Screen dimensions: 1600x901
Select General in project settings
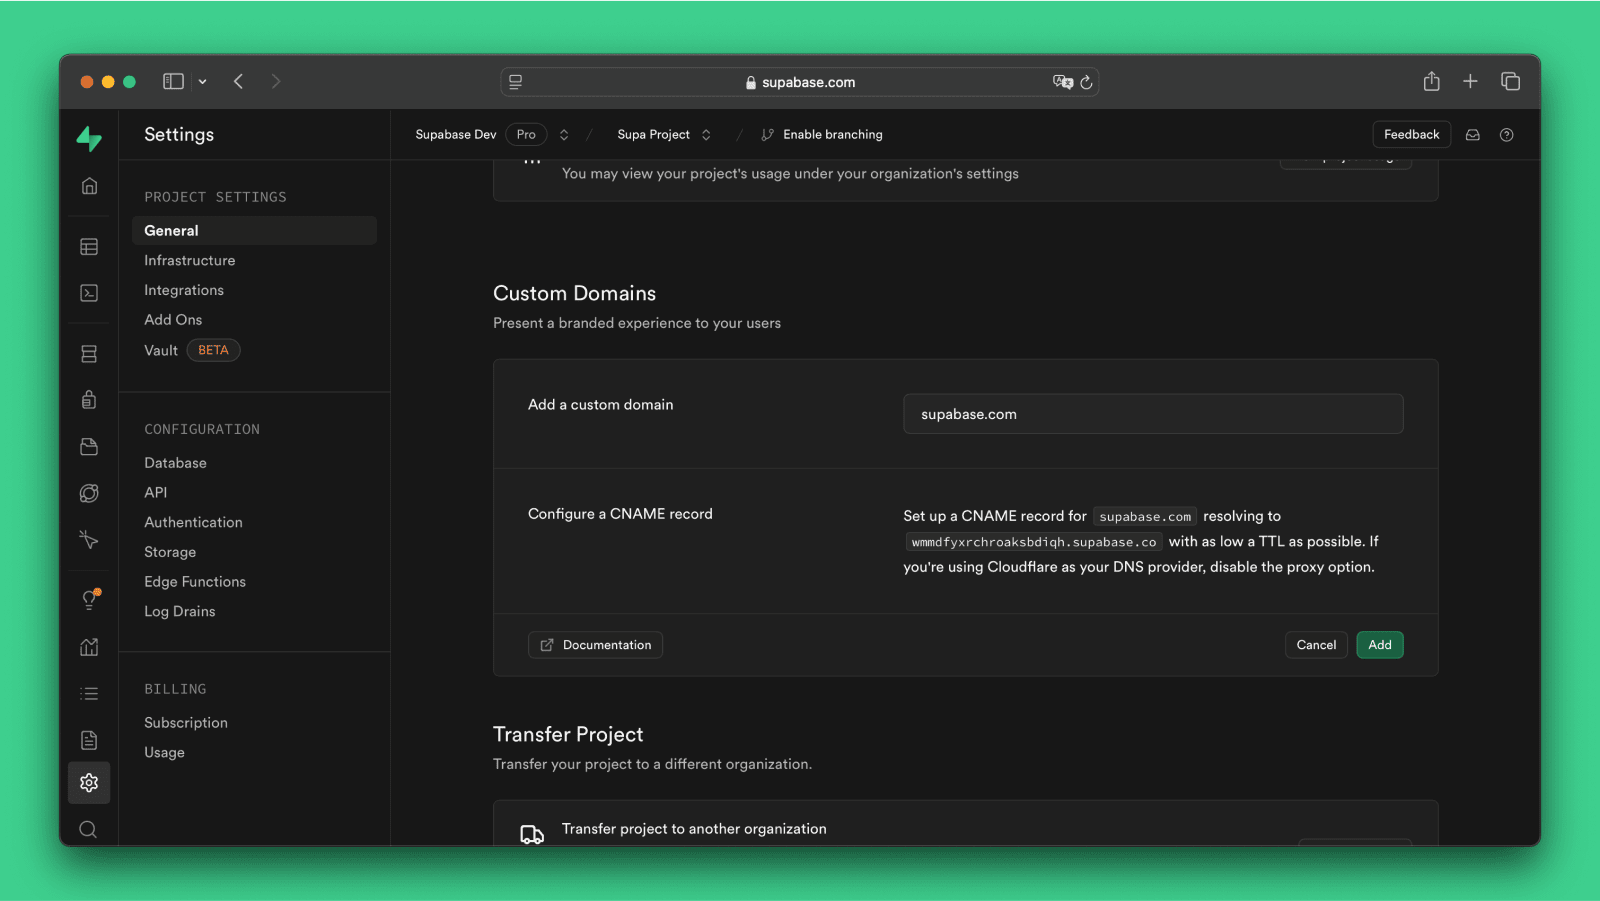[x=254, y=230]
